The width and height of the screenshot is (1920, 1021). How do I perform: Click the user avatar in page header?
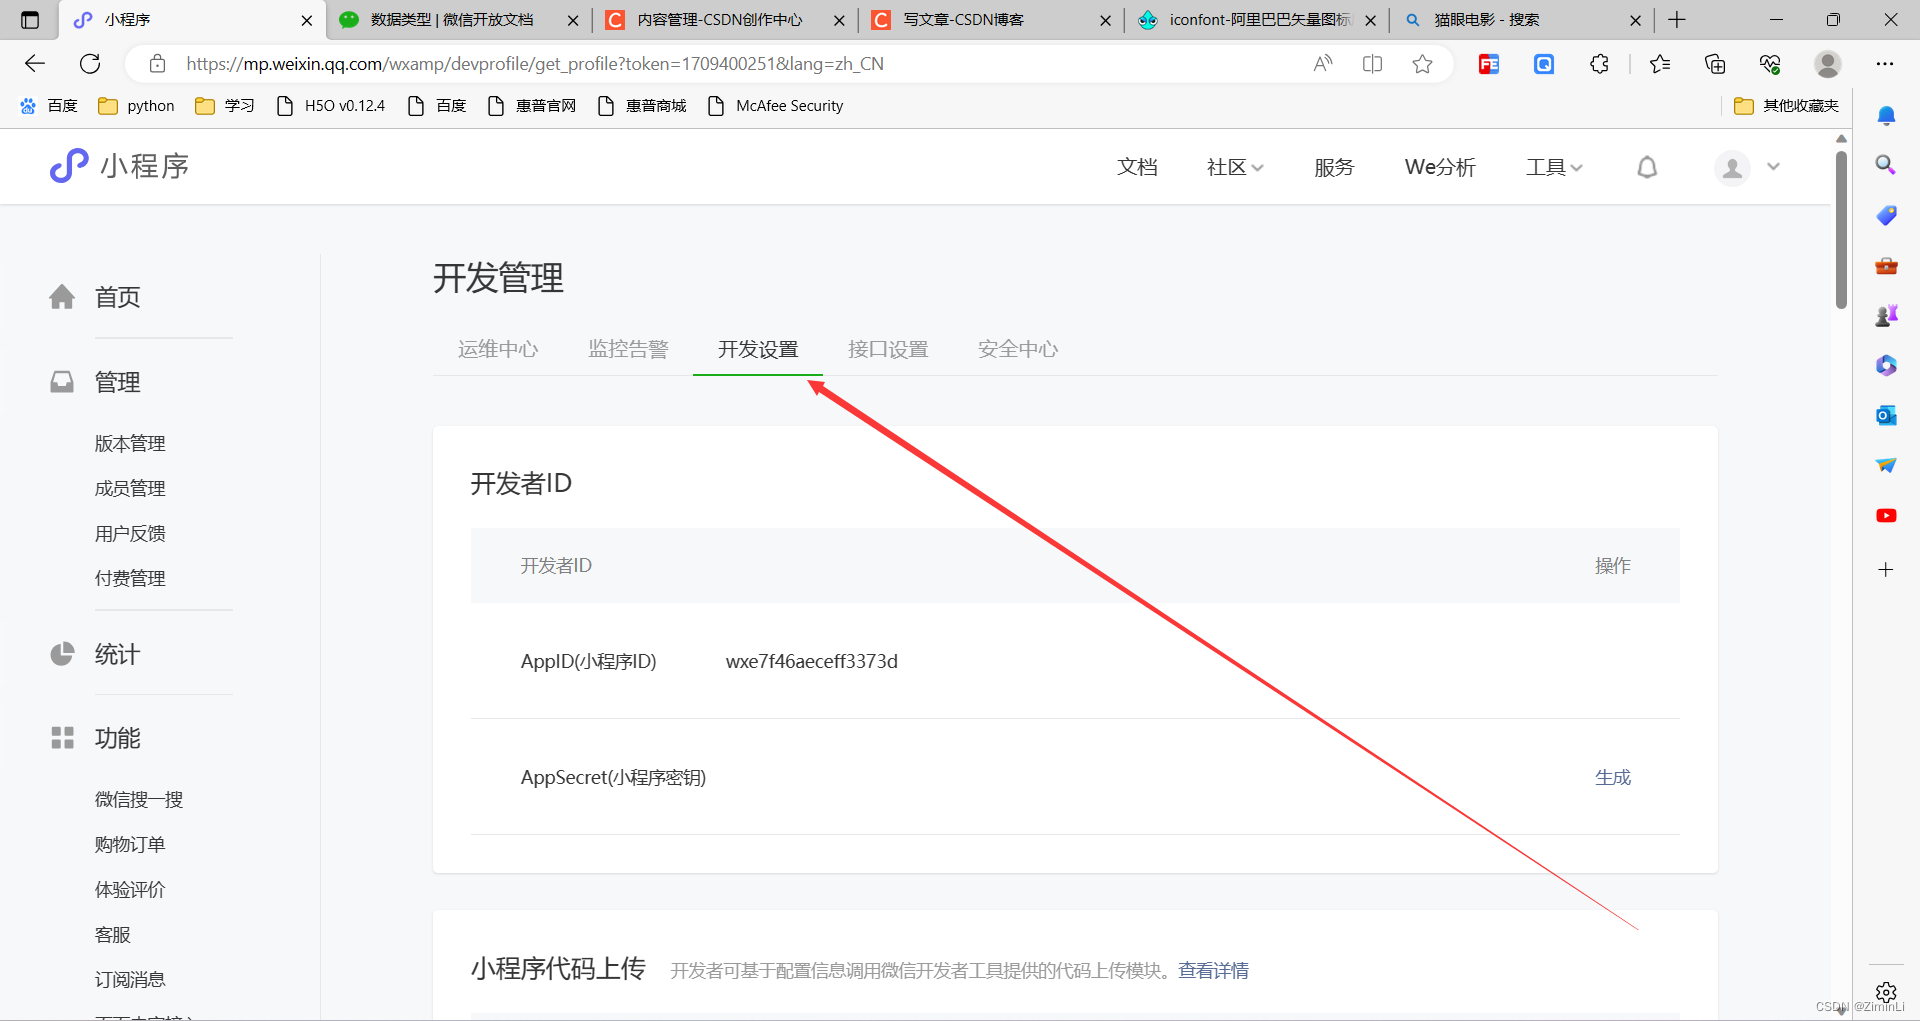coord(1732,167)
